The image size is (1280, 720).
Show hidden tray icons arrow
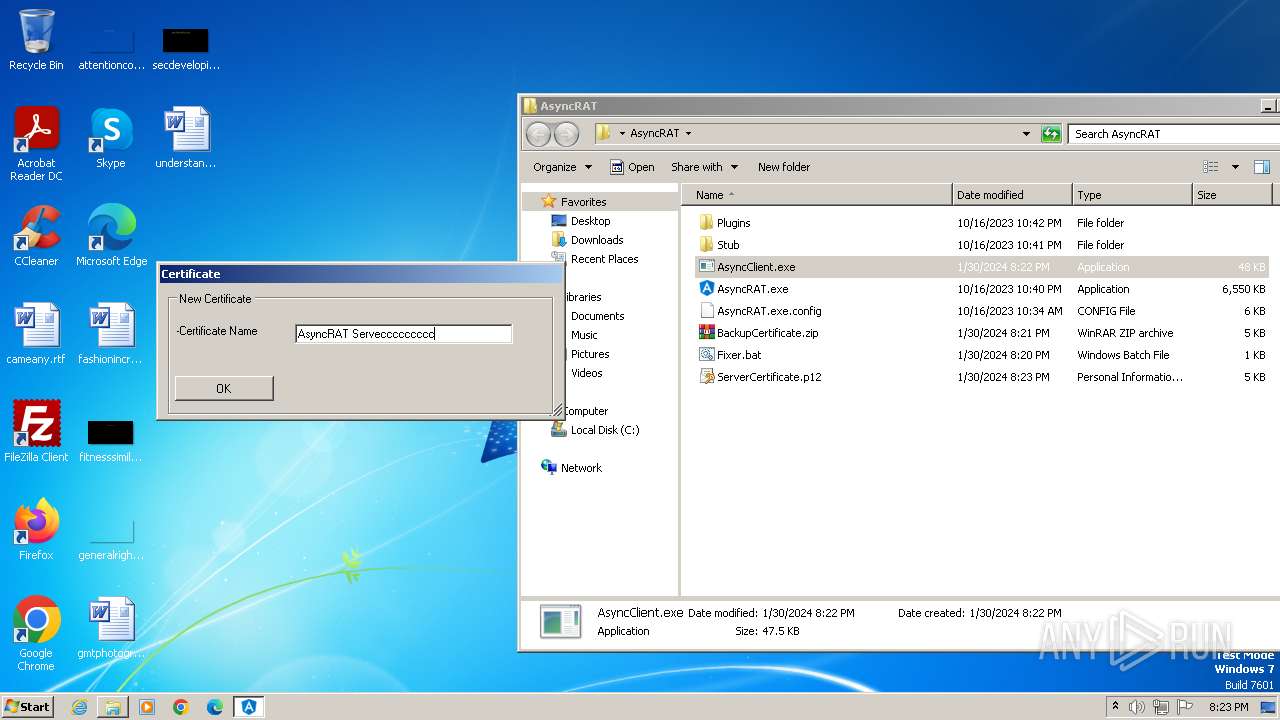pyautogui.click(x=1115, y=706)
